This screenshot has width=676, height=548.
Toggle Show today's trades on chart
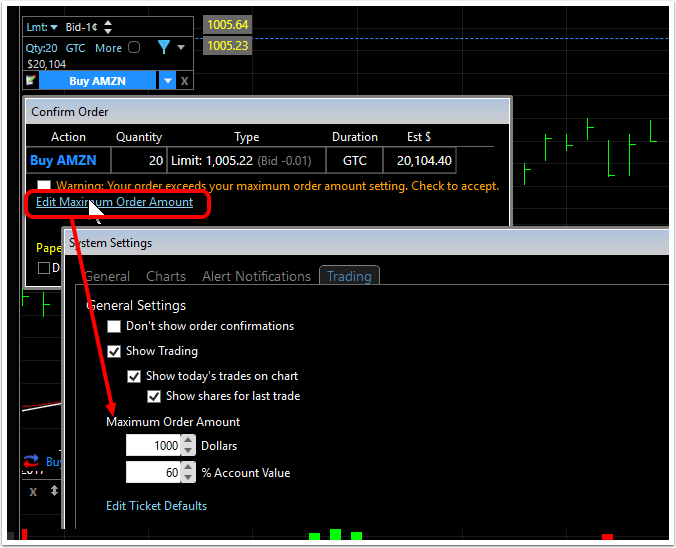click(134, 376)
